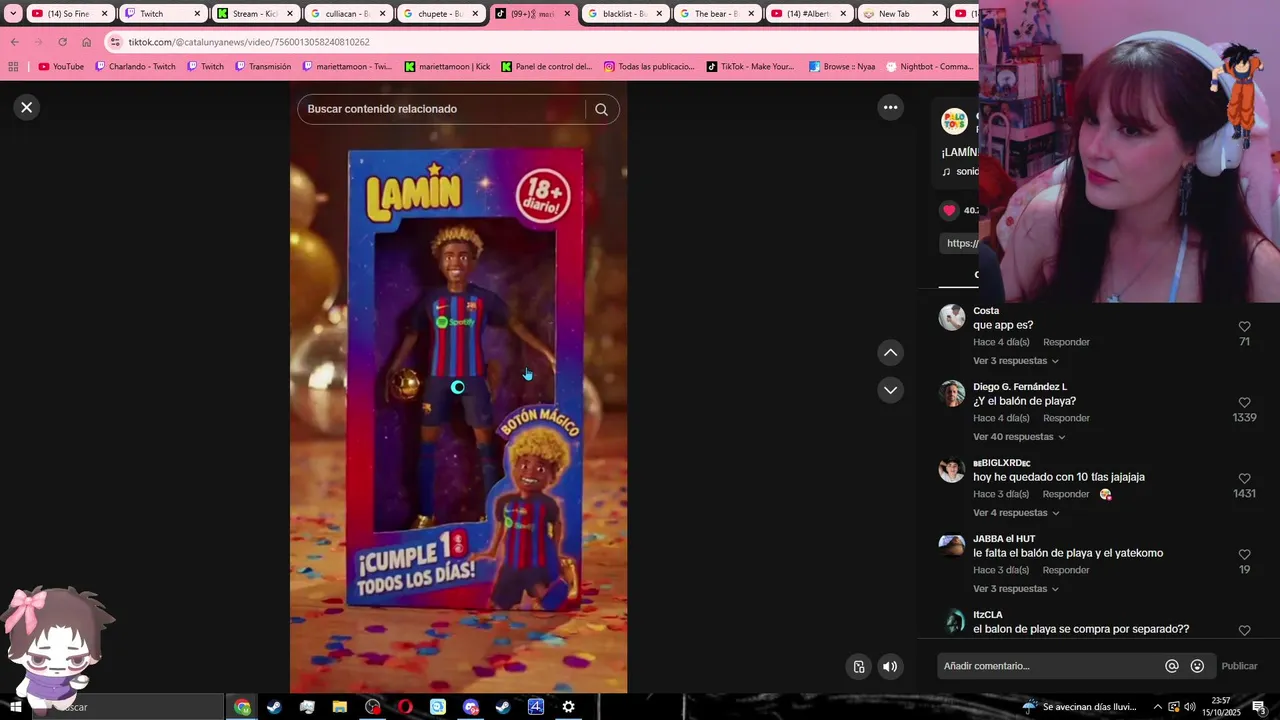1280x720 pixels.
Task: Like BIGLXRD's comment
Action: coord(1244,478)
